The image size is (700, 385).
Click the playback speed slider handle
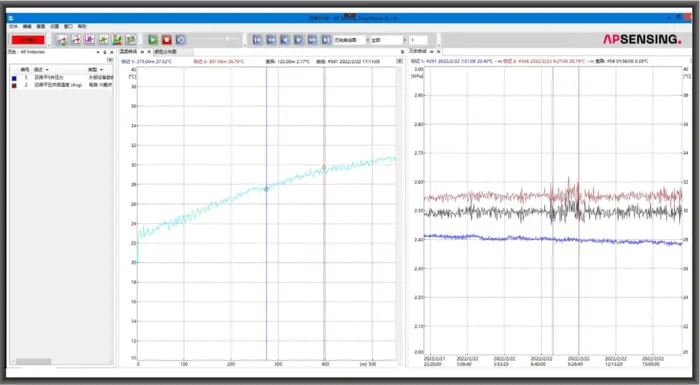tap(227, 39)
